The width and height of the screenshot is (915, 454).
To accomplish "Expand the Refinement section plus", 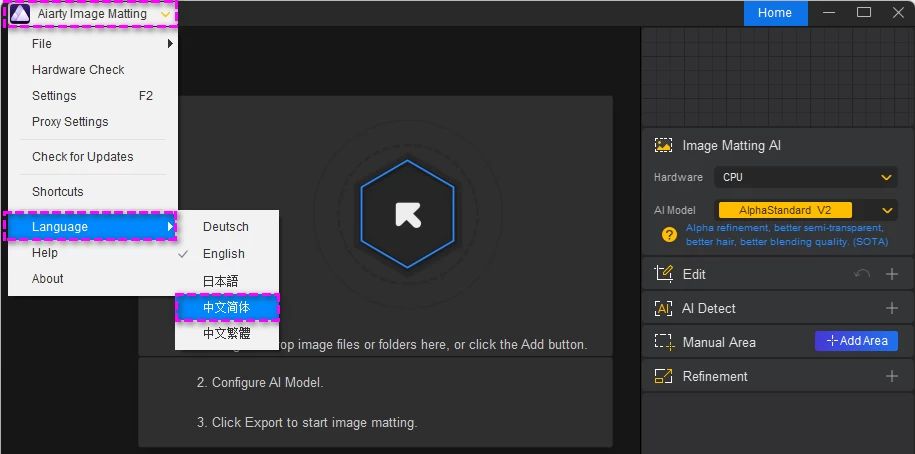I will point(891,376).
